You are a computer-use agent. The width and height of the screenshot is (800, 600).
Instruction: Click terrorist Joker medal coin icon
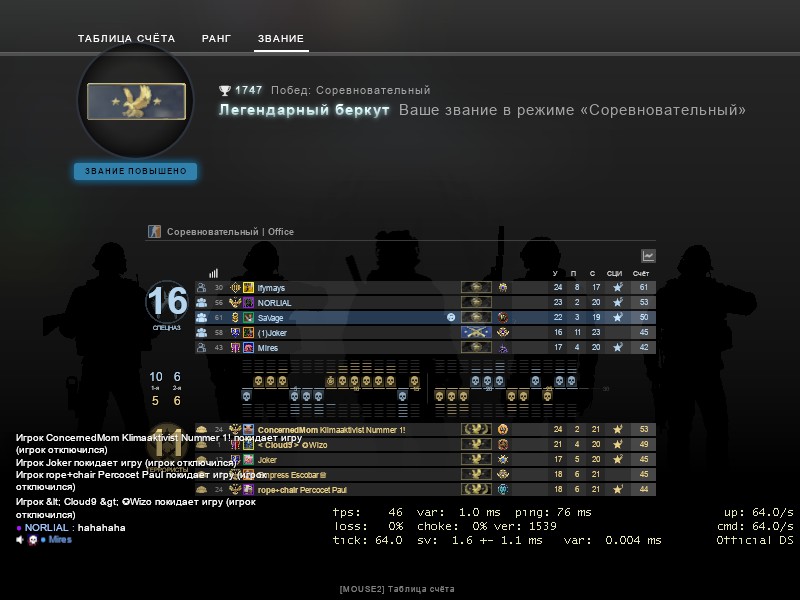[503, 460]
